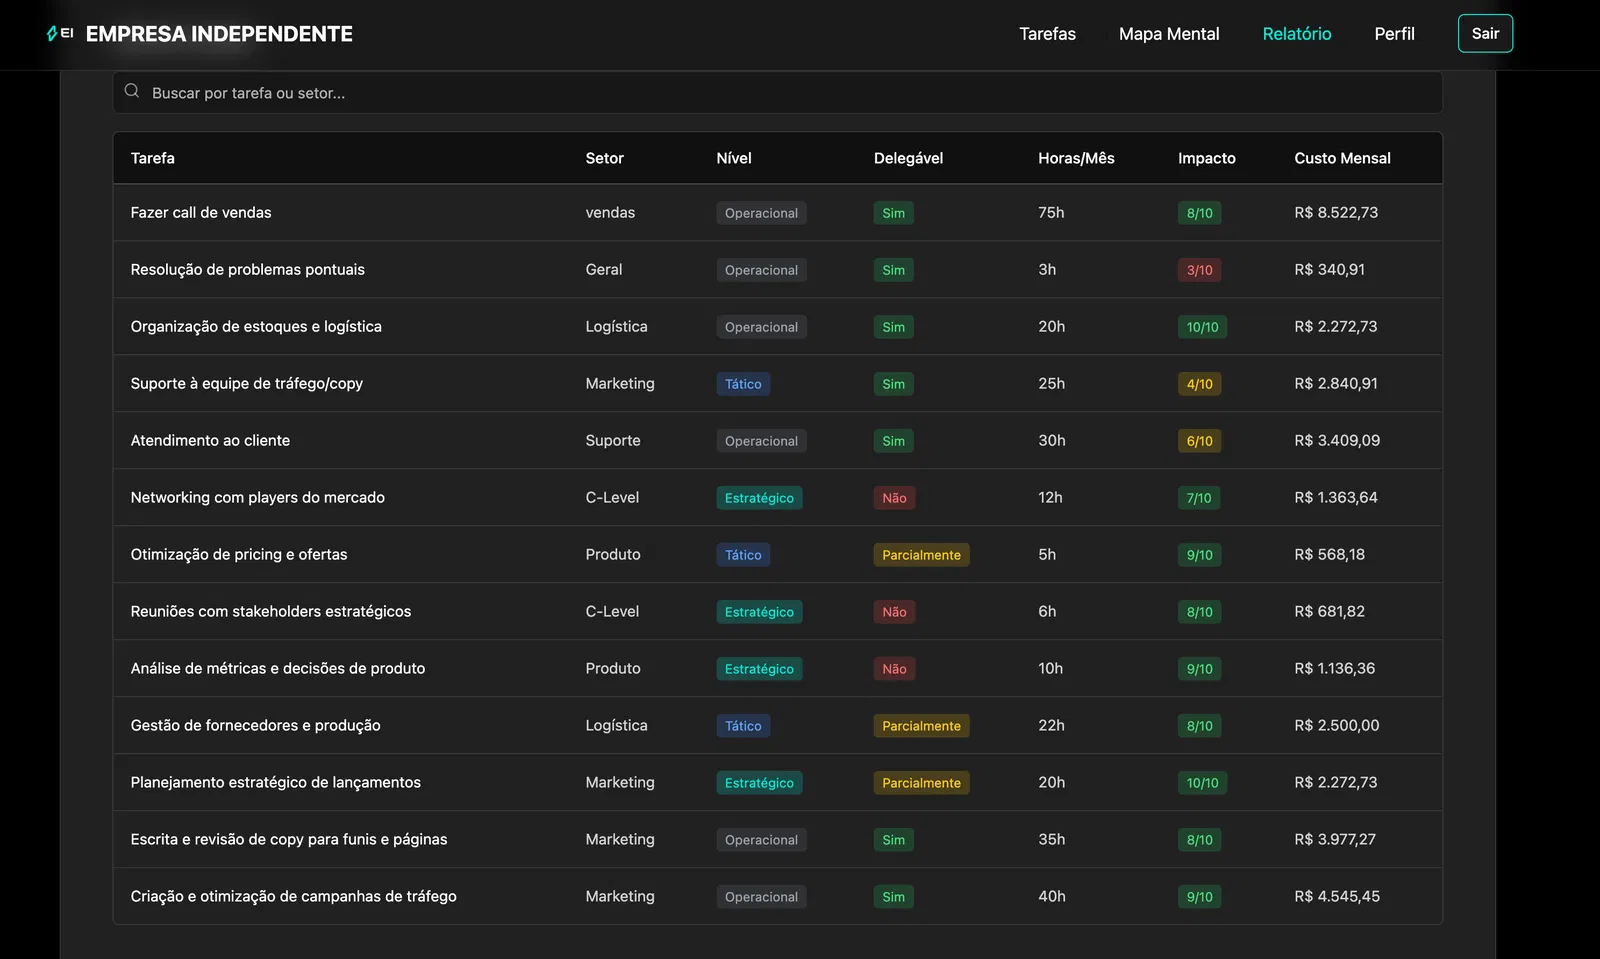Open the Perfil page

[x=1394, y=34]
